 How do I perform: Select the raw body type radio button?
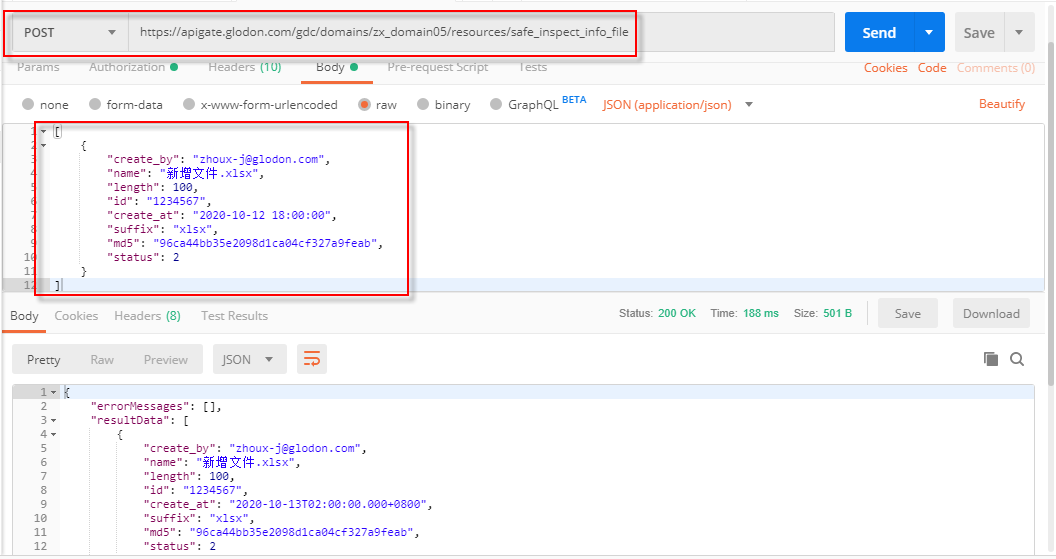(x=365, y=104)
